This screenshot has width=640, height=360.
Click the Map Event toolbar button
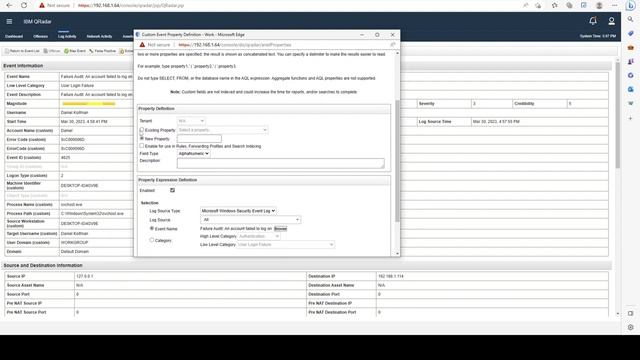click(x=75, y=51)
